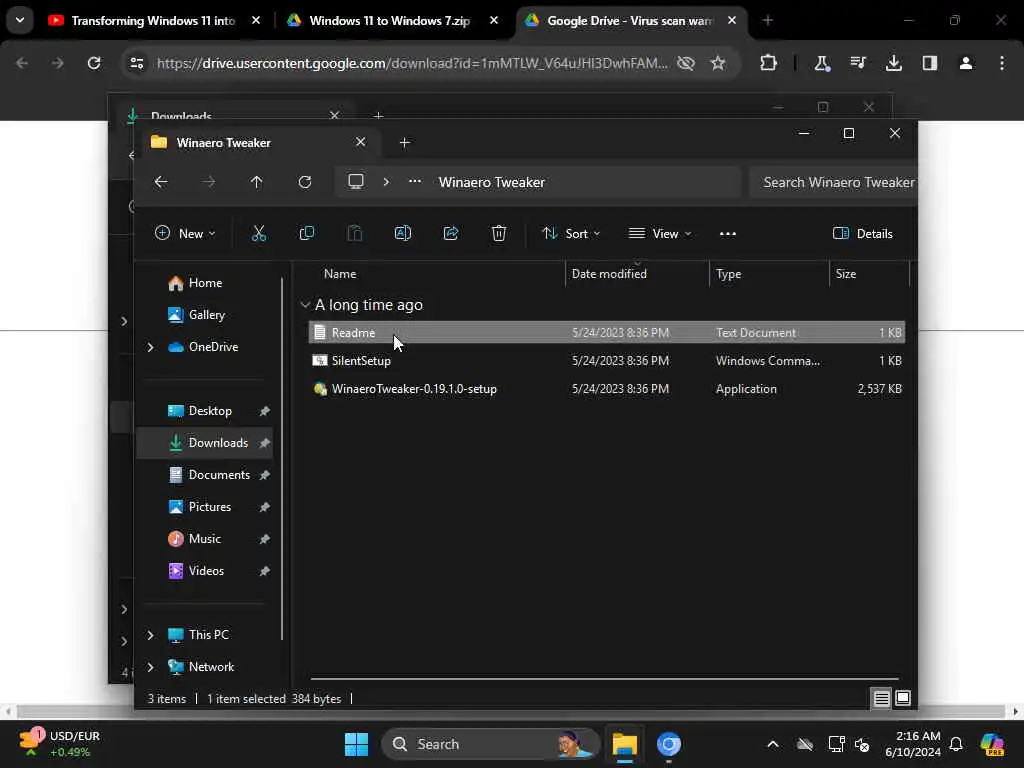The image size is (1024, 768).
Task: Select WinaeroTweaker-0.19.1.0-setup application
Action: click(x=607, y=389)
